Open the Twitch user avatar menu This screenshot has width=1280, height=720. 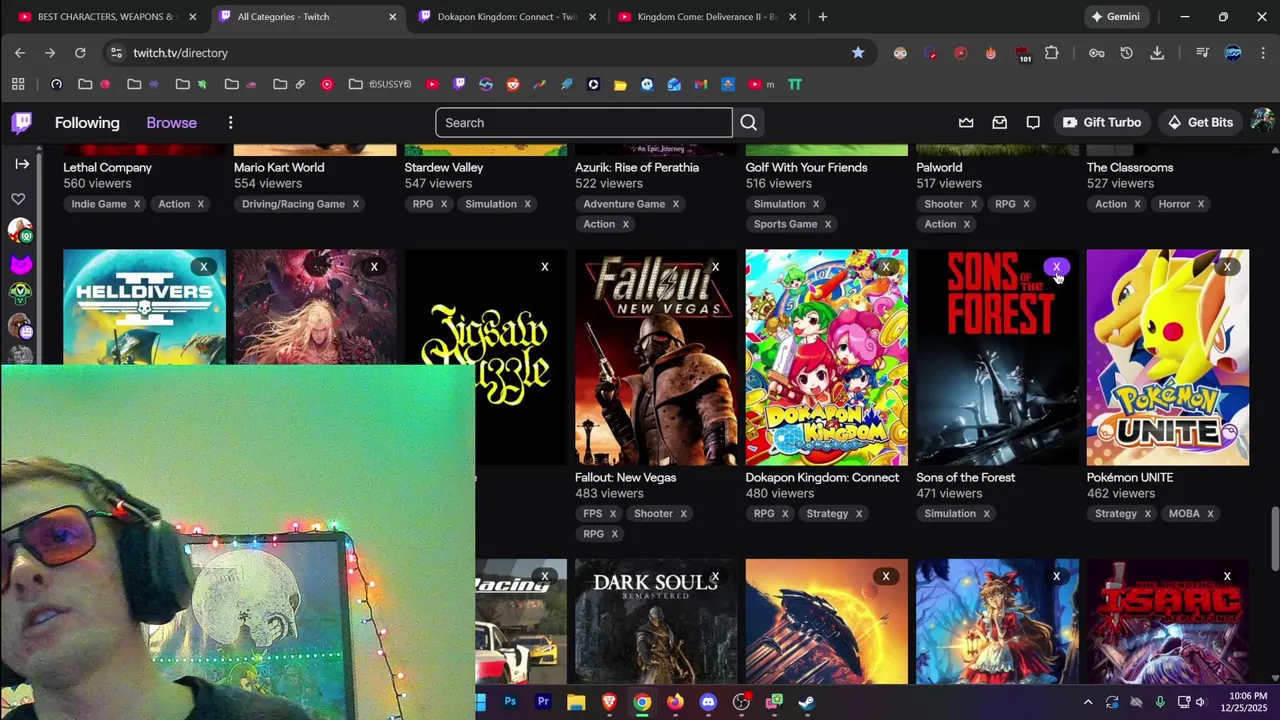point(1262,121)
